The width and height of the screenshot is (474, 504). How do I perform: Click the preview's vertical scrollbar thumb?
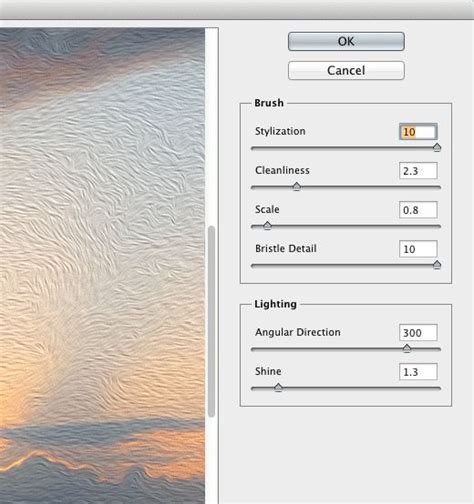pos(211,321)
